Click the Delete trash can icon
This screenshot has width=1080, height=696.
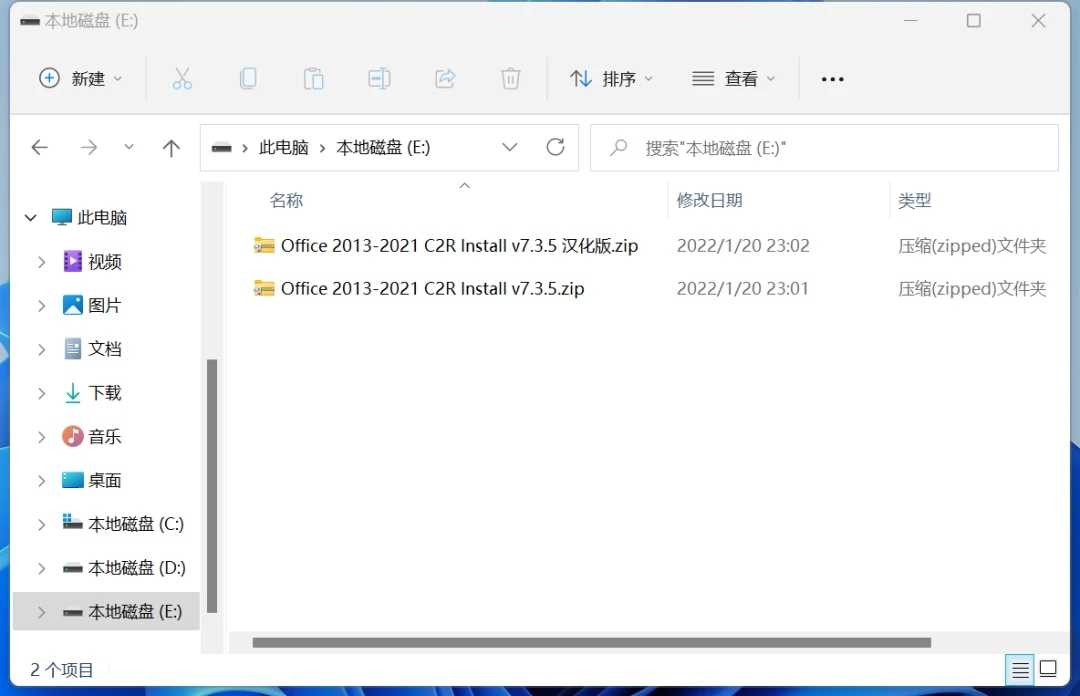(510, 79)
